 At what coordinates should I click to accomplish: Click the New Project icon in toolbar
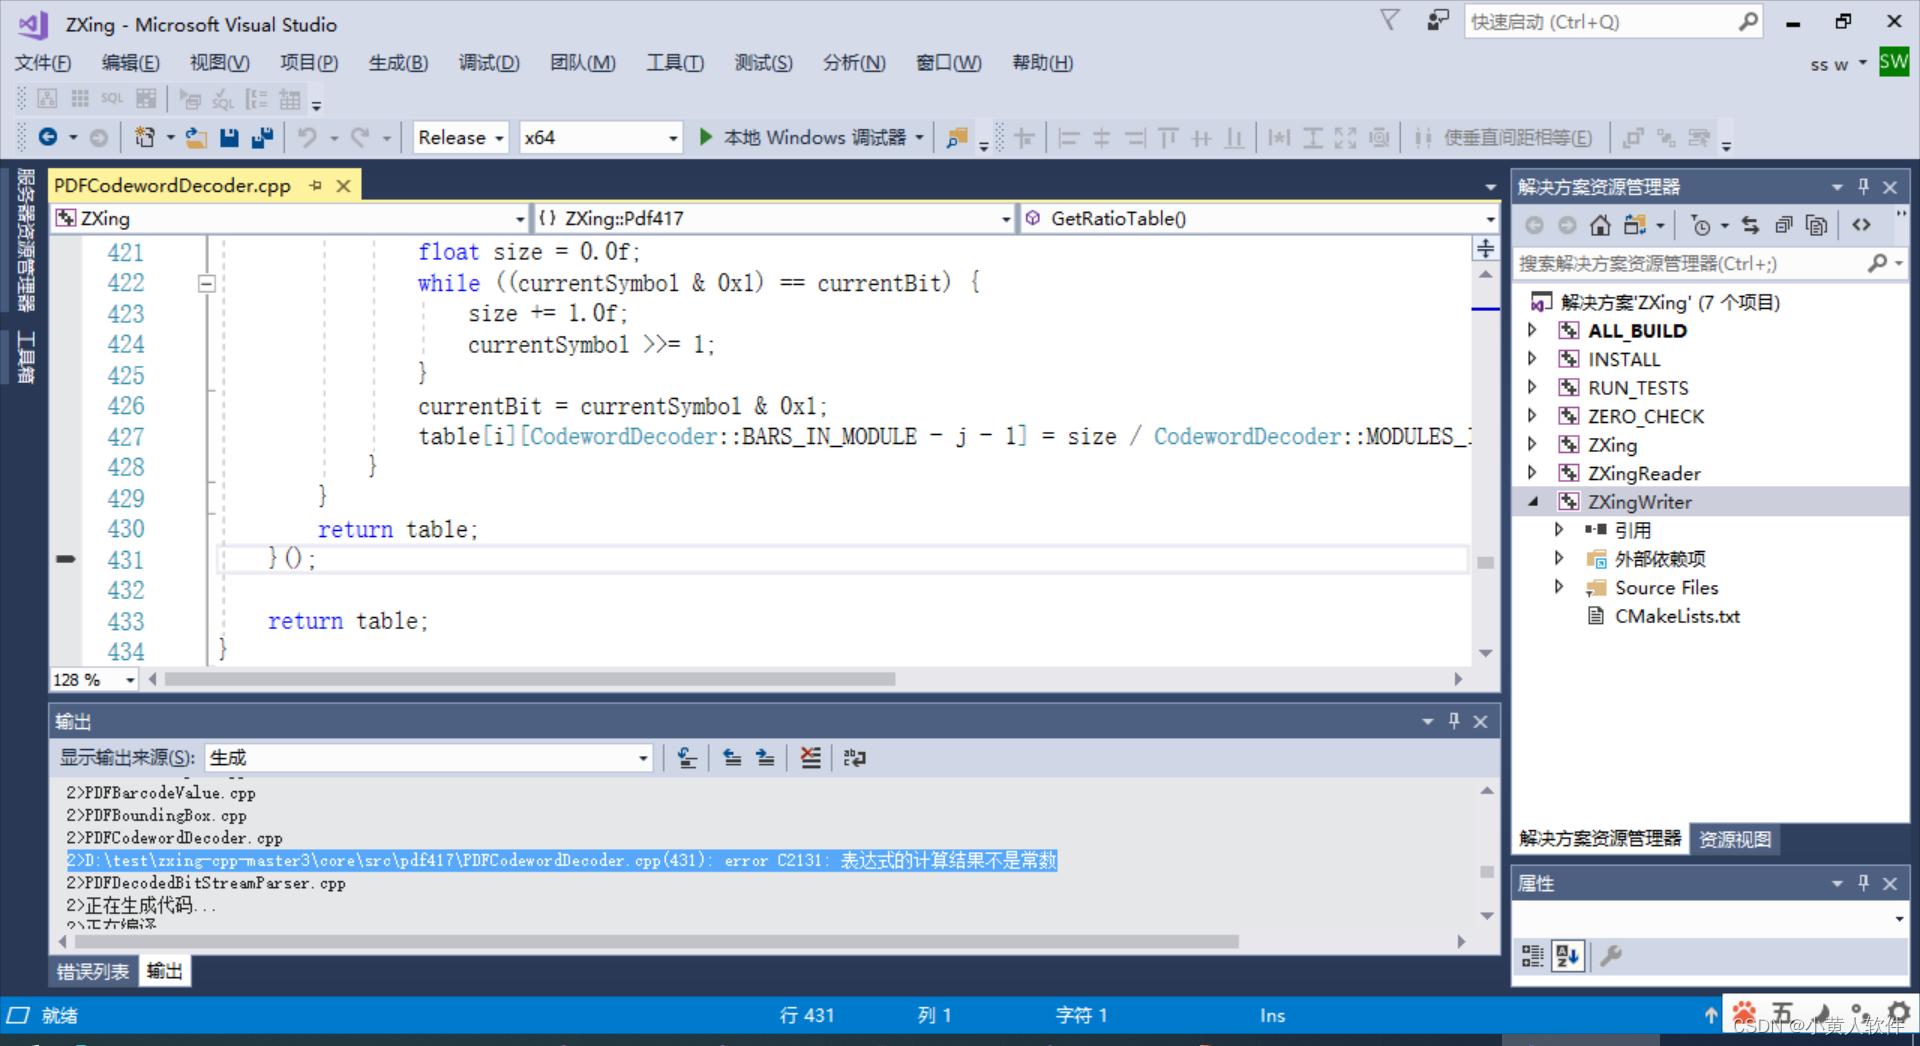pos(145,137)
